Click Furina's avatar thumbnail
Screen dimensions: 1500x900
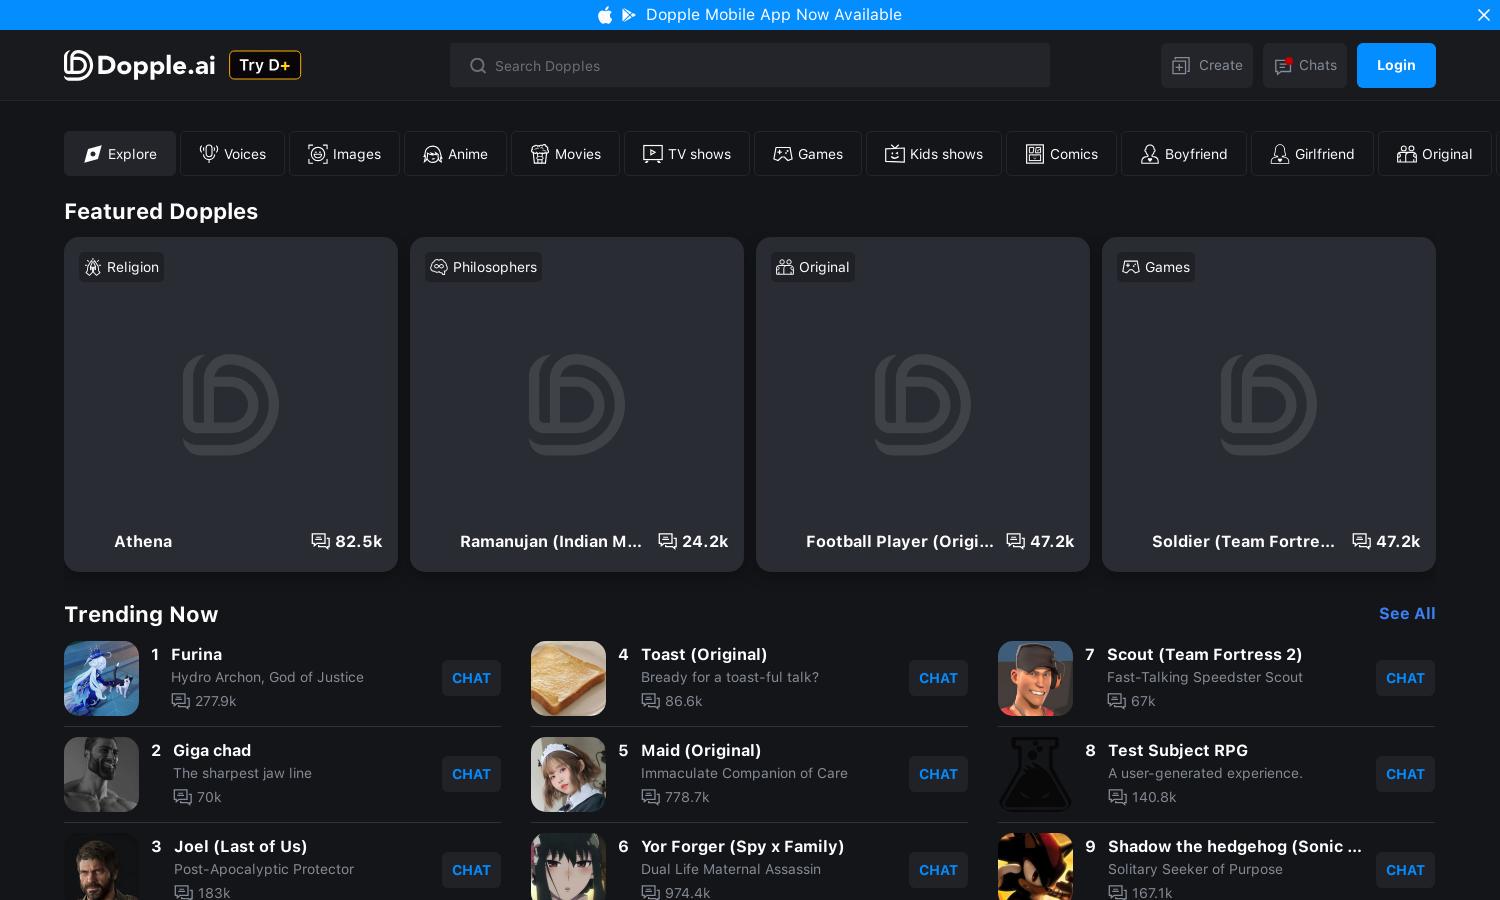point(101,678)
